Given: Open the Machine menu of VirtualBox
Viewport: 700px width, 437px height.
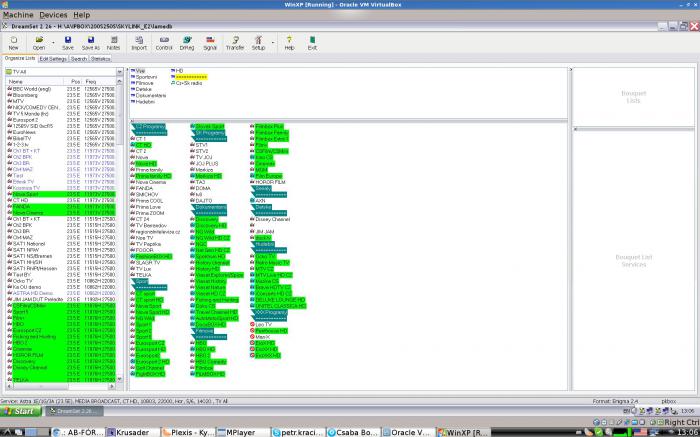Looking at the screenshot, I should 18,15.
